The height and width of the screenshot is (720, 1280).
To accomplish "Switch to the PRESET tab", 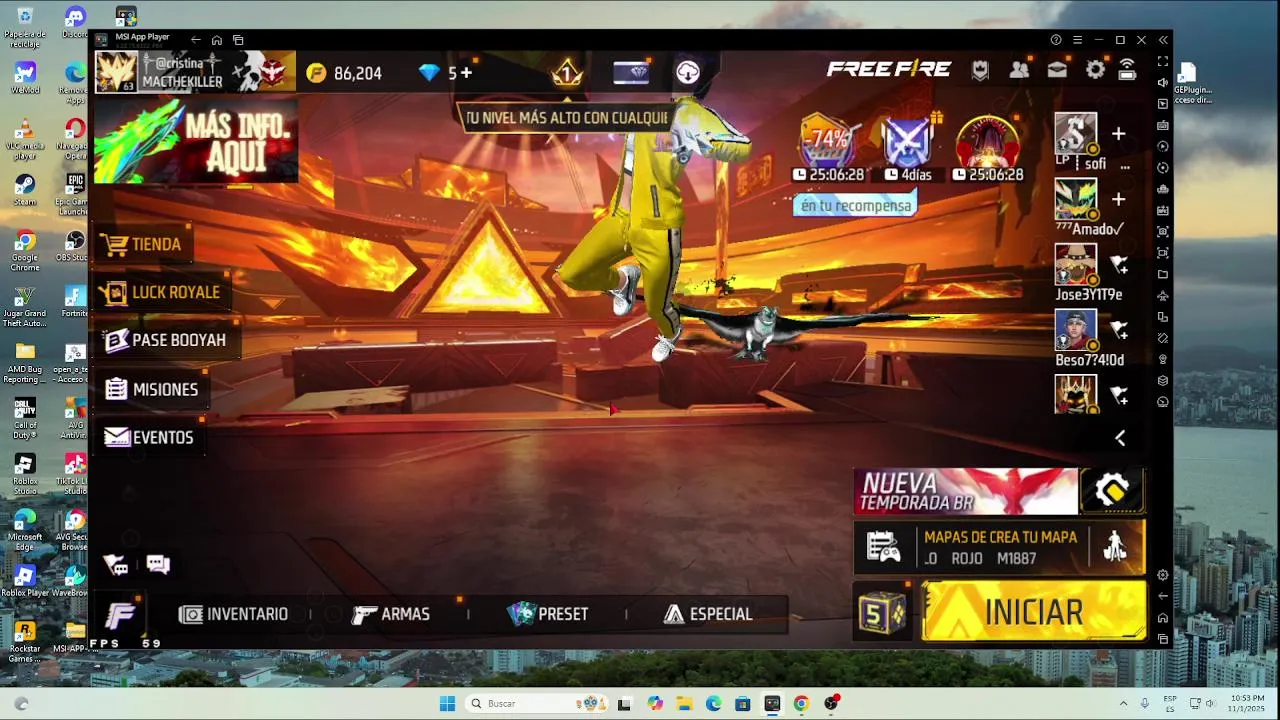I will point(548,614).
